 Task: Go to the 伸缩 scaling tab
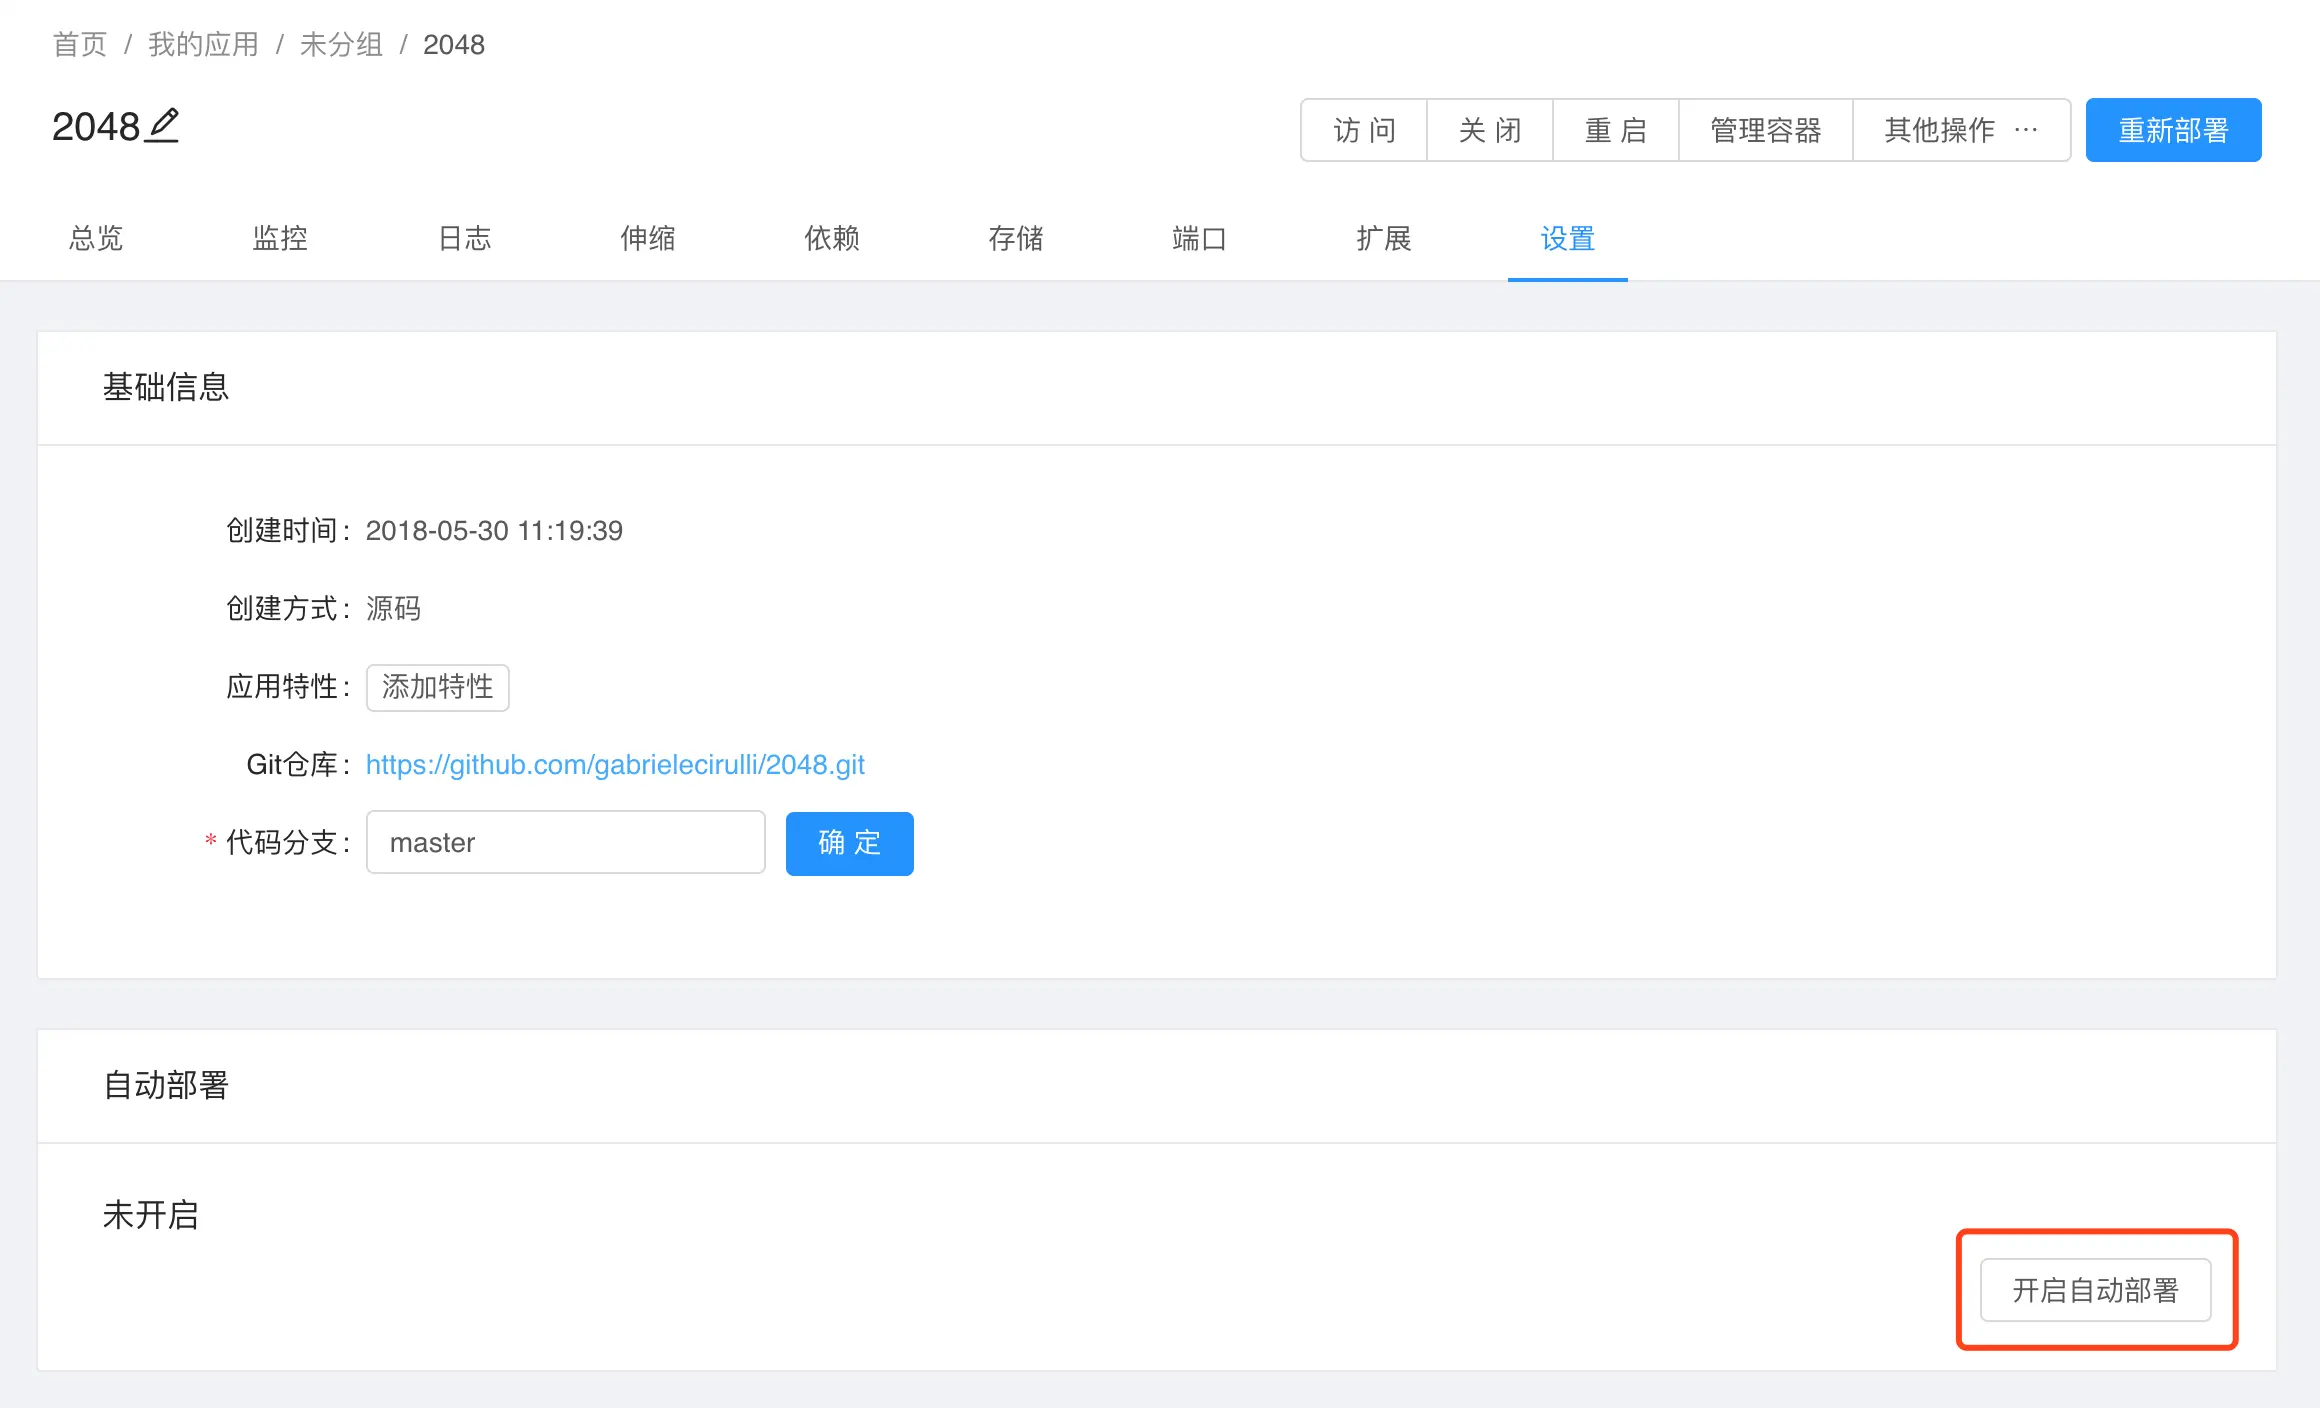click(x=648, y=238)
